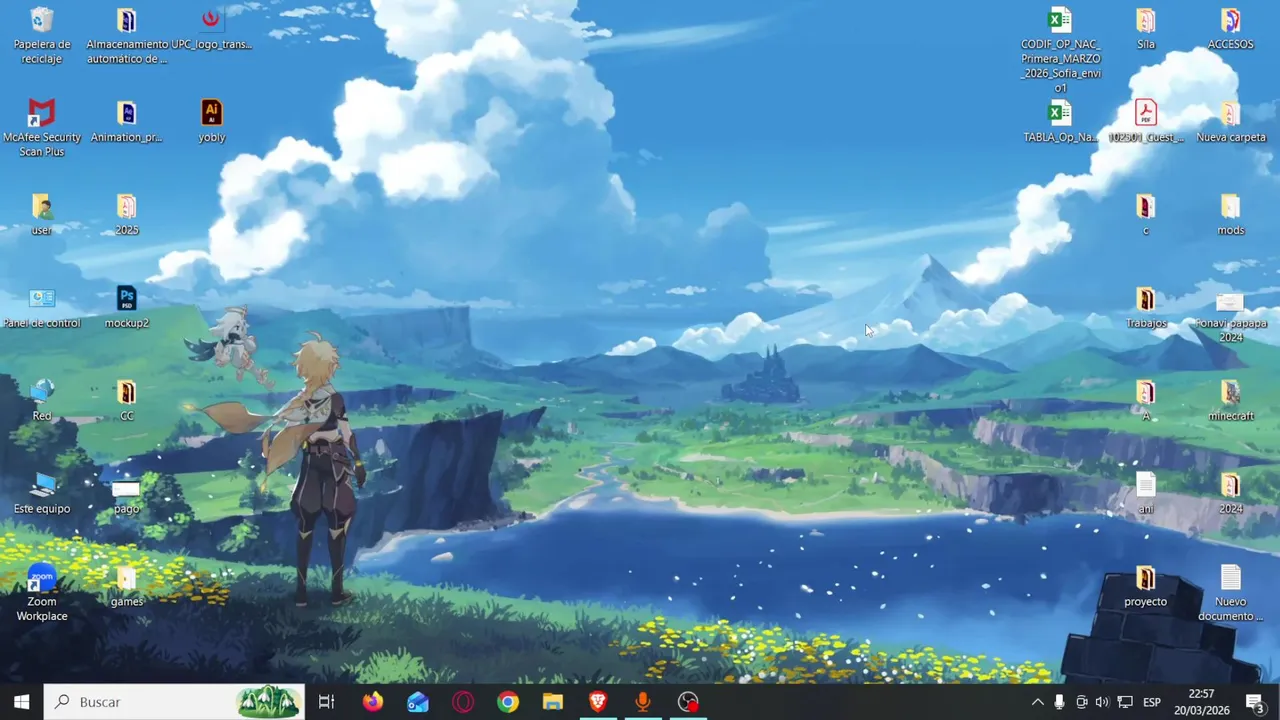The image size is (1280, 720).
Task: Select the ani text document
Action: [x=1146, y=493]
